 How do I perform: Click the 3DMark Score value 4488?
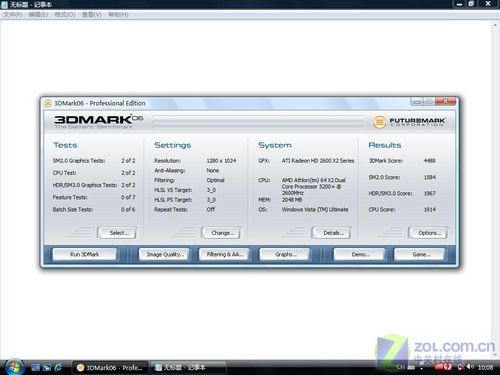[429, 161]
